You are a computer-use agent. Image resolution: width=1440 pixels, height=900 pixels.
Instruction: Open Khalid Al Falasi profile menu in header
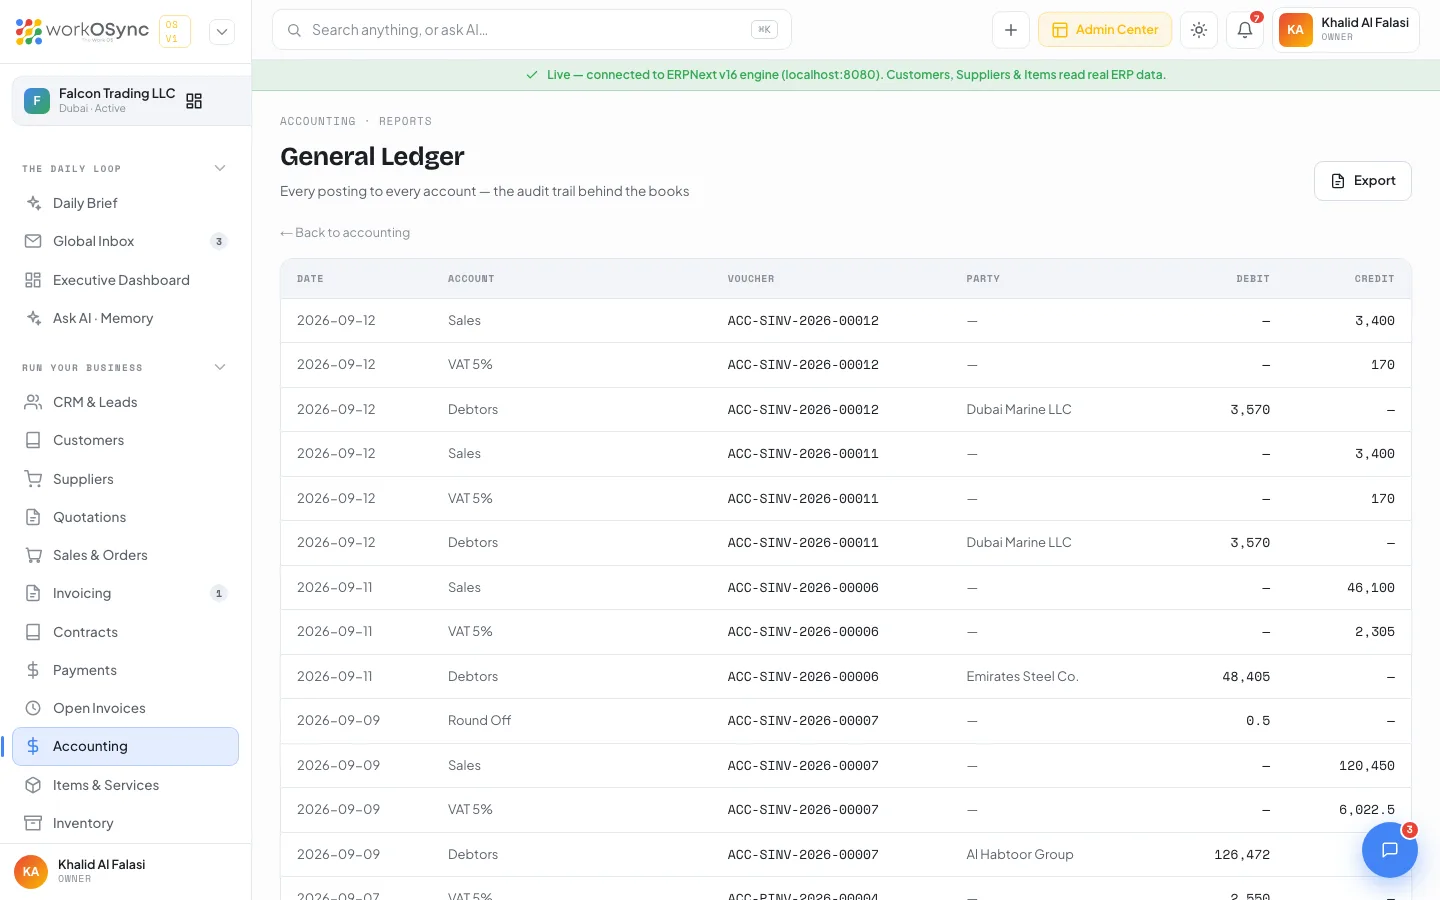(1346, 30)
